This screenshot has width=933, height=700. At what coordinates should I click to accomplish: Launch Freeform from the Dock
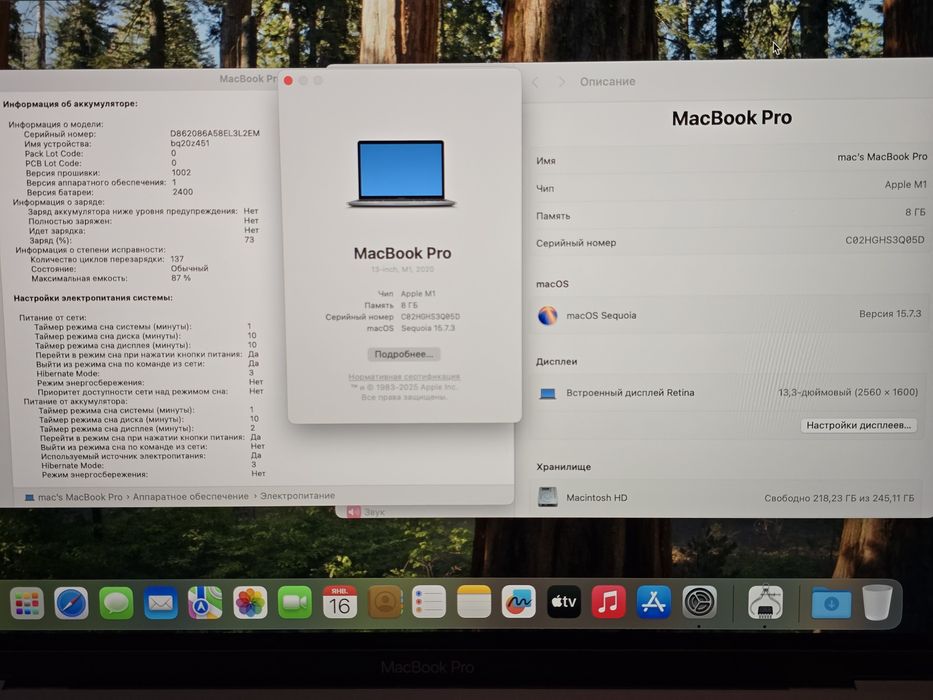click(519, 602)
